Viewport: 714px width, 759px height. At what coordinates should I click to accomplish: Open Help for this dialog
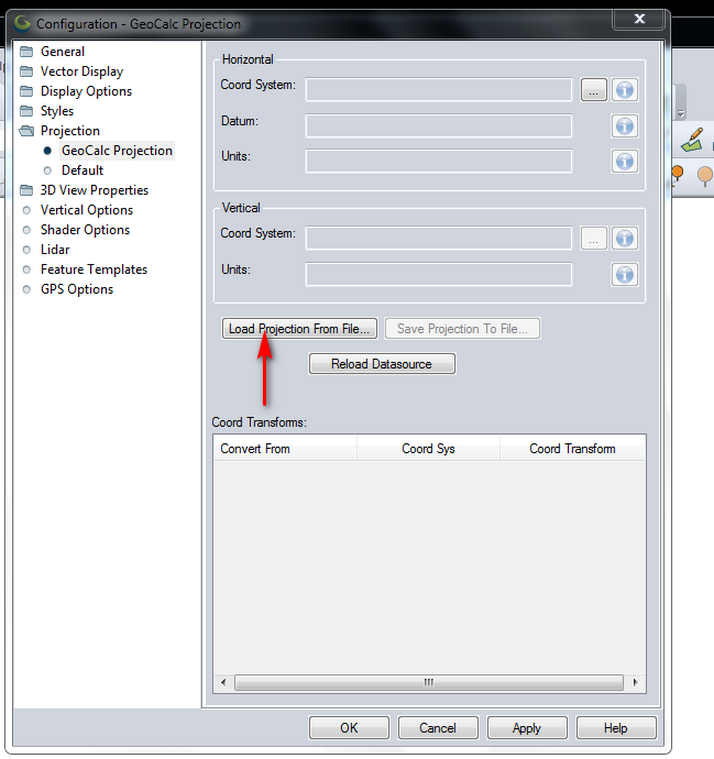pos(616,728)
